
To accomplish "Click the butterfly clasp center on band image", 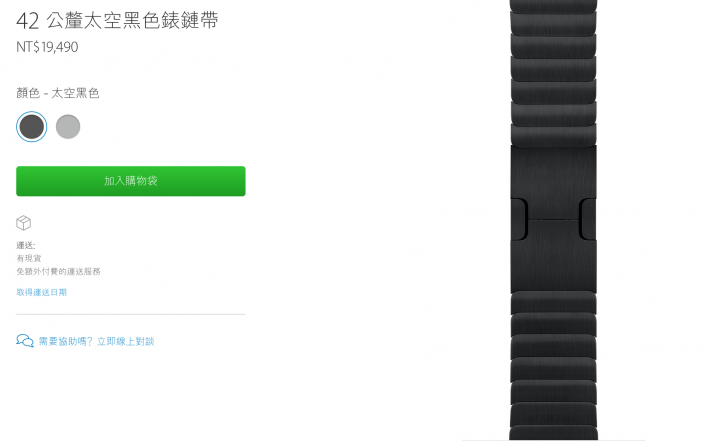I will (553, 220).
